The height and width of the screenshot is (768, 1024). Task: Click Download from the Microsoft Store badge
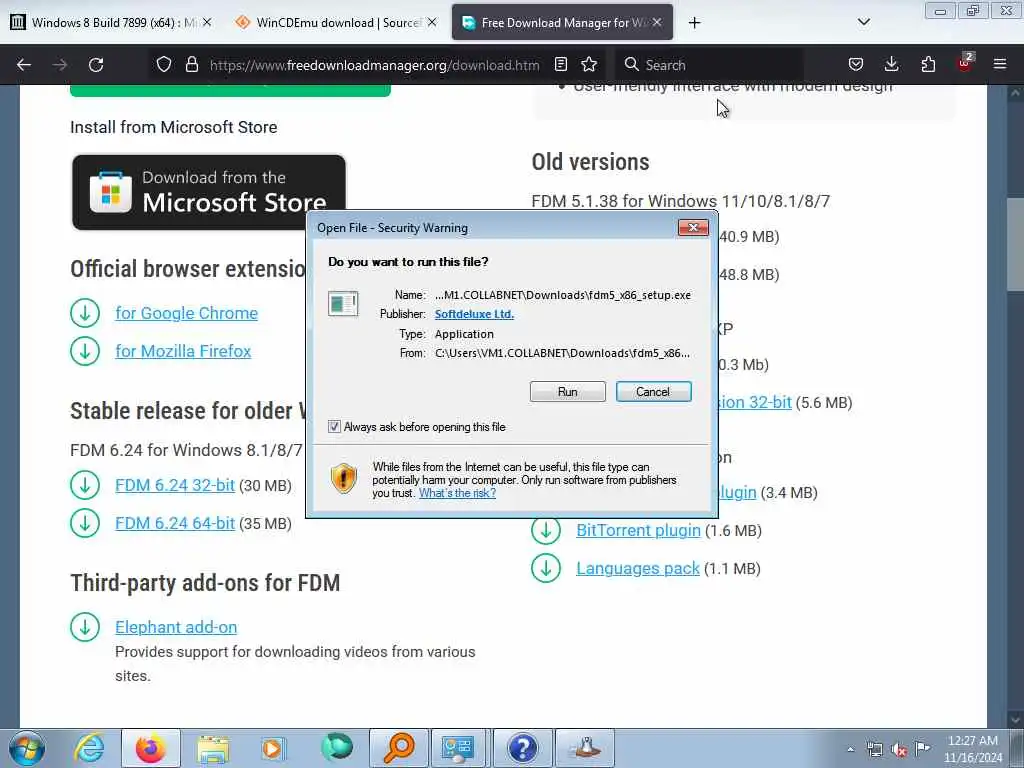click(209, 193)
